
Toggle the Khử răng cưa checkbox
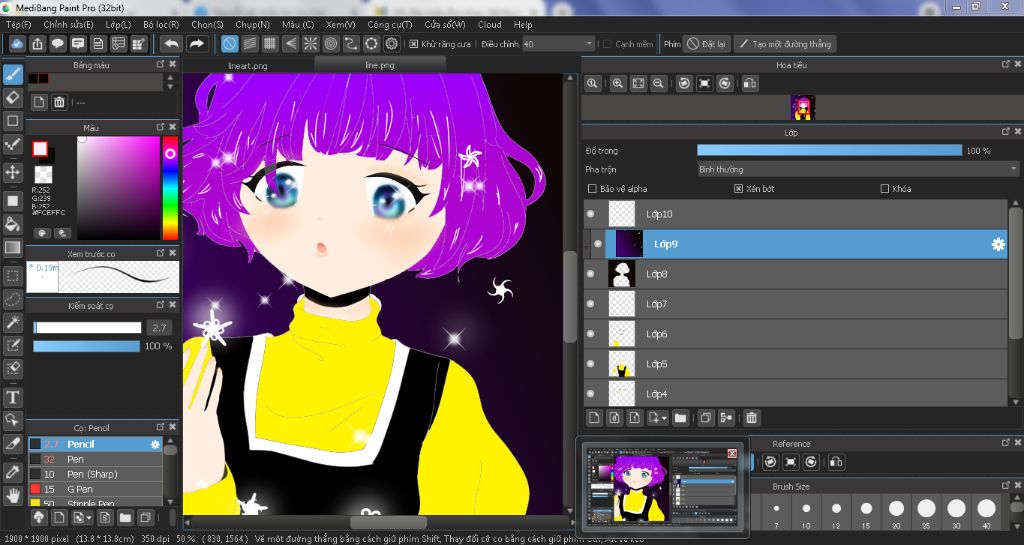(413, 44)
